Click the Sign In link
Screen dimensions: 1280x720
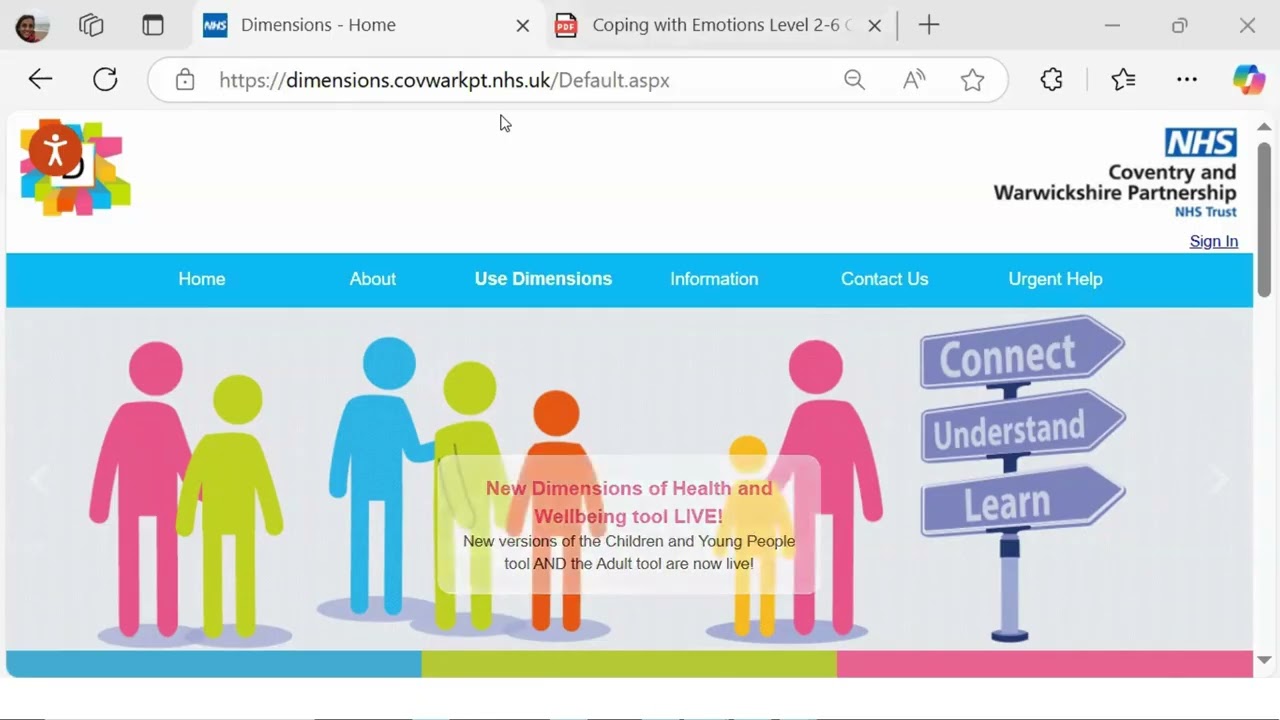pos(1214,241)
